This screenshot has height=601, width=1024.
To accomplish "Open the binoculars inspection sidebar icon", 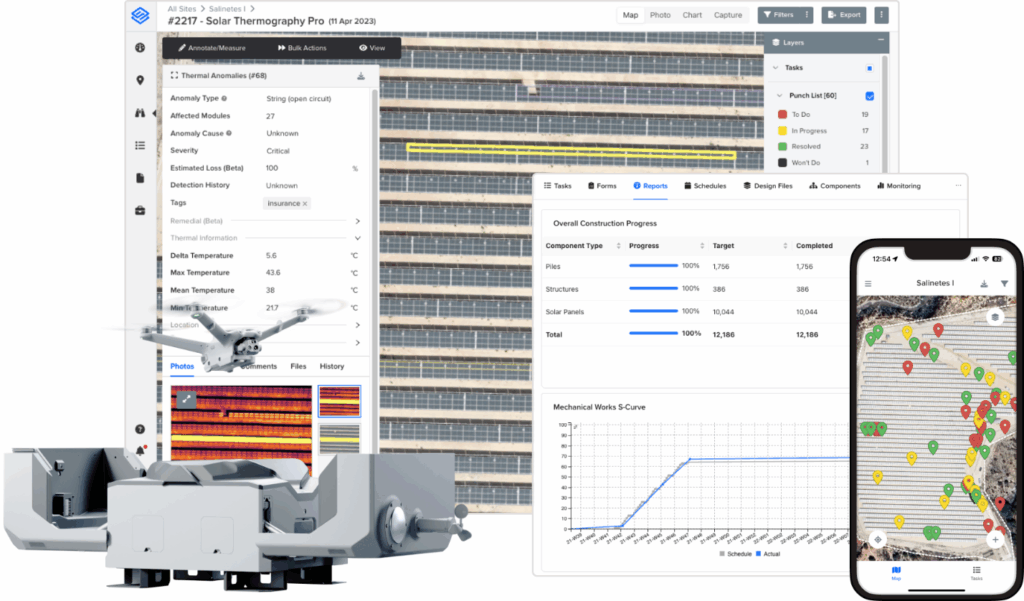I will coord(140,113).
